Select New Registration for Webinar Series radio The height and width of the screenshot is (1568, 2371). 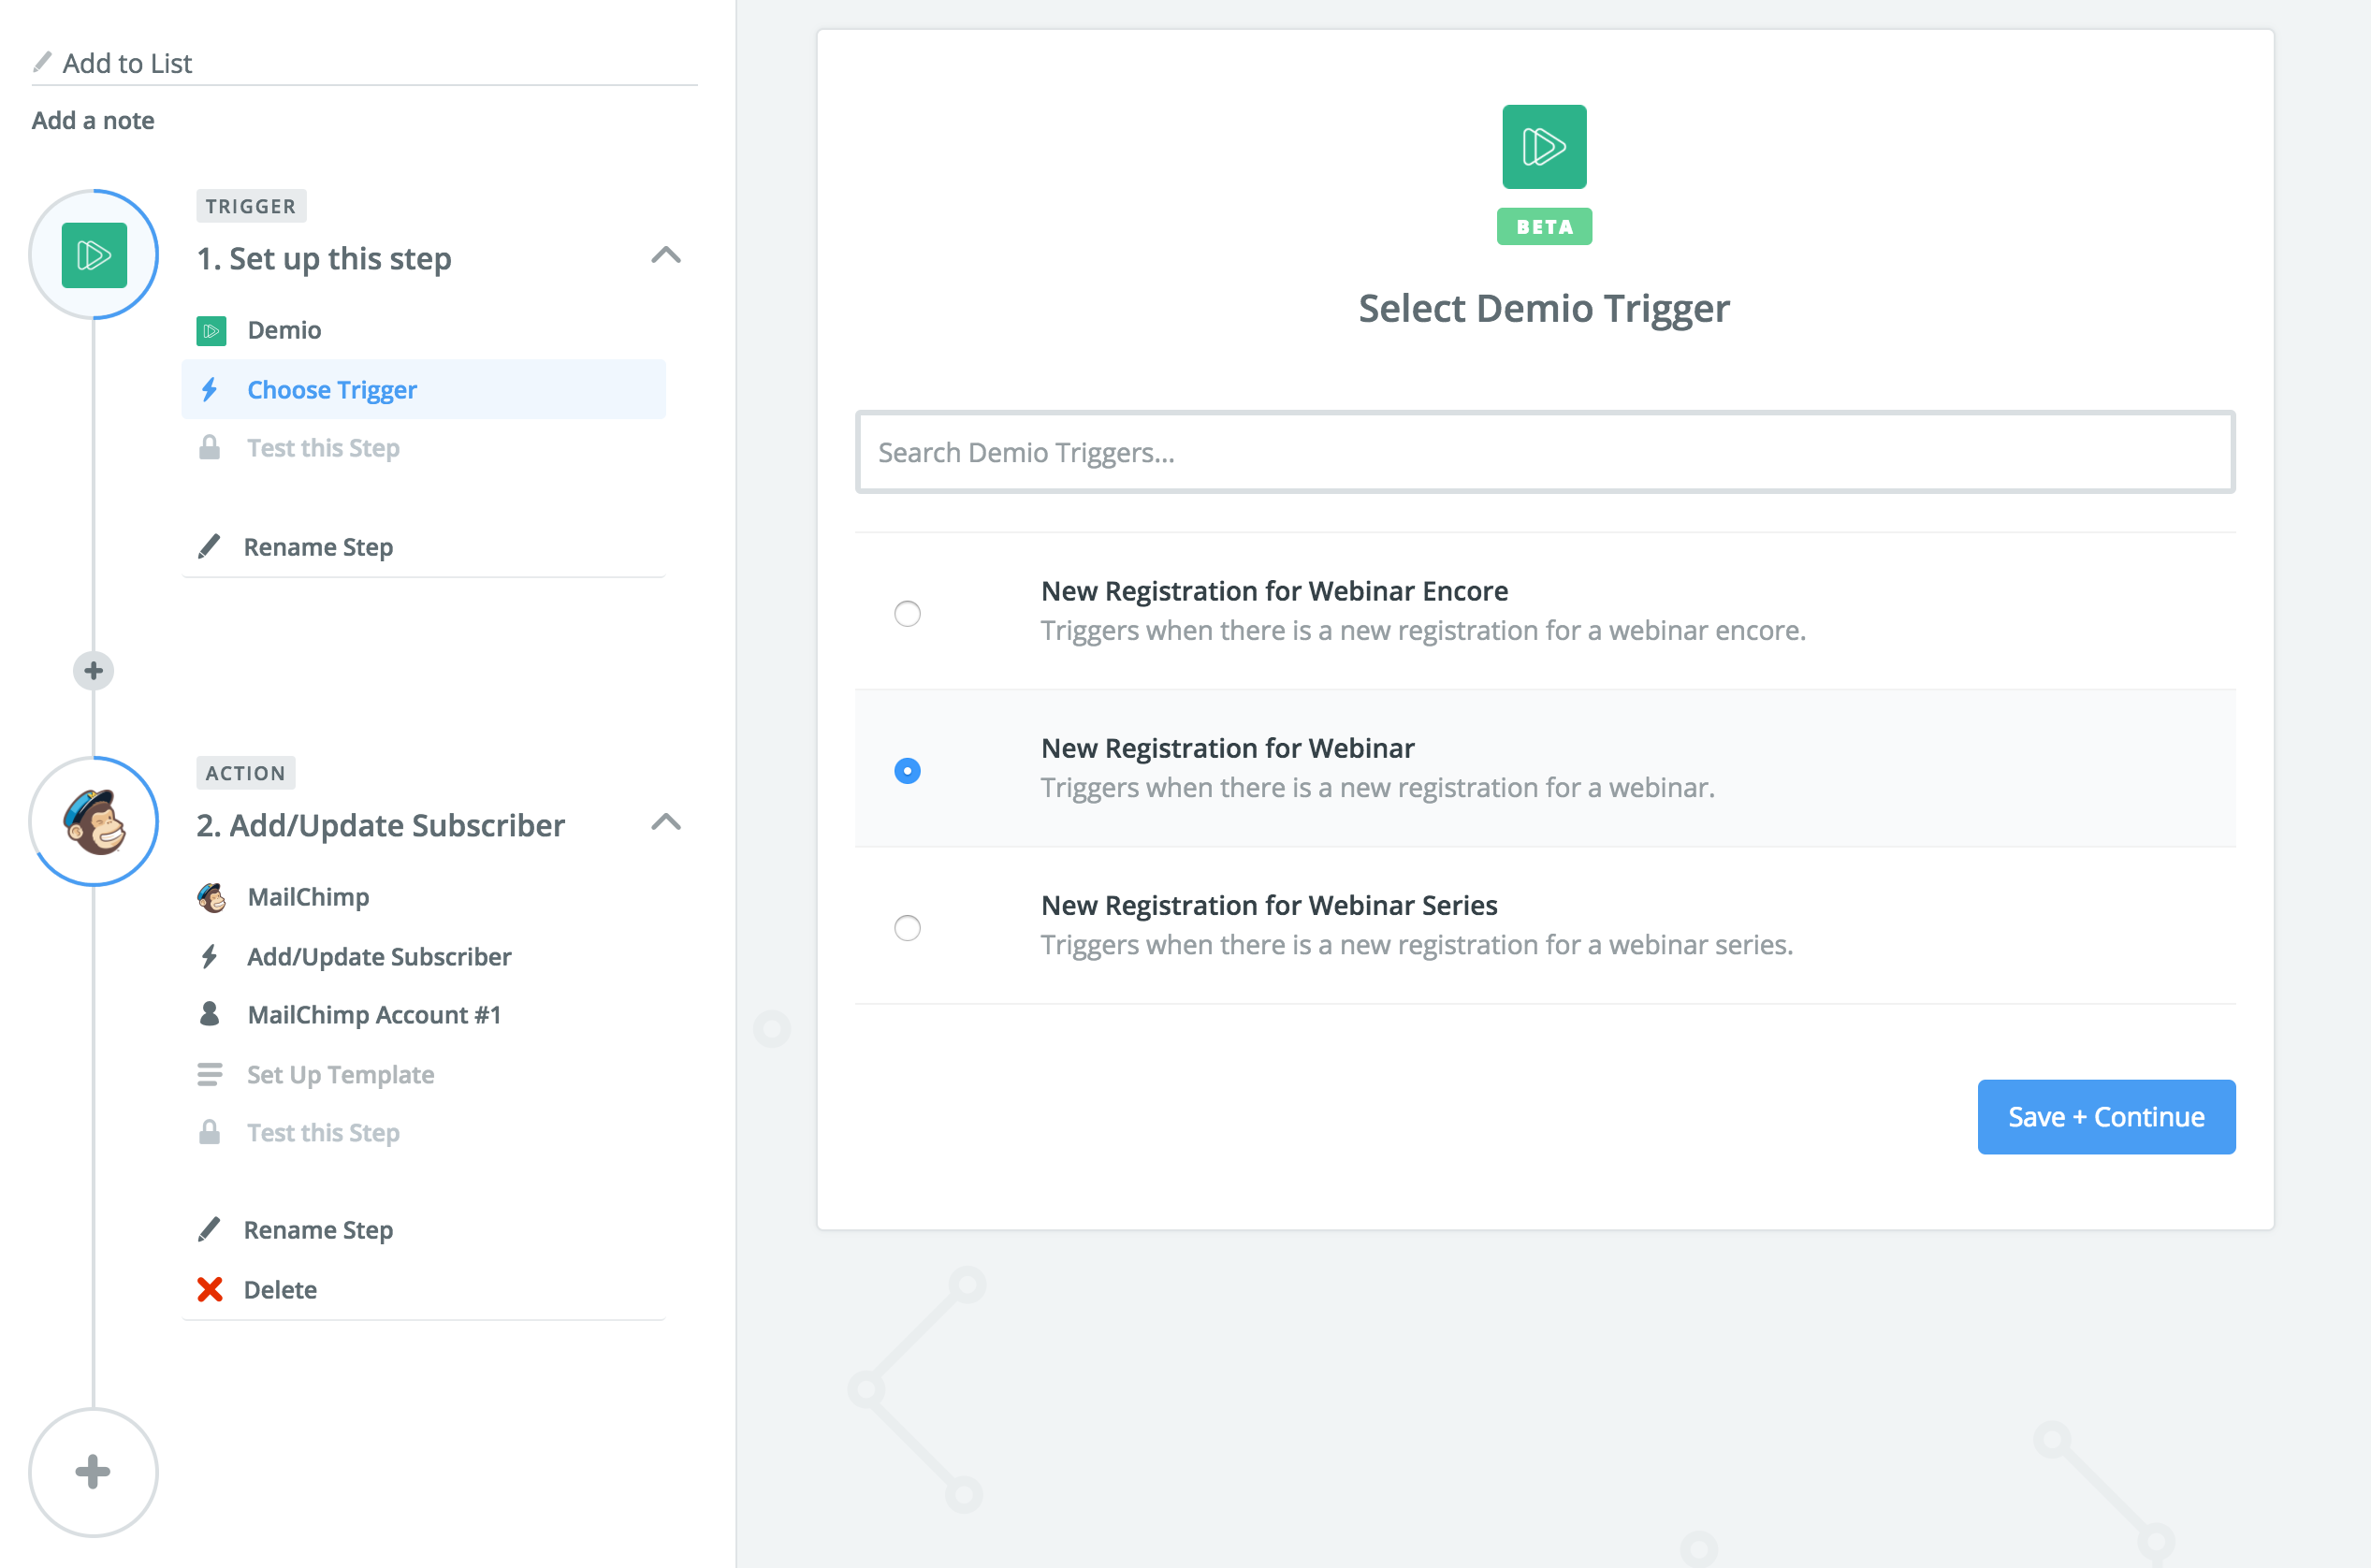pos(907,928)
